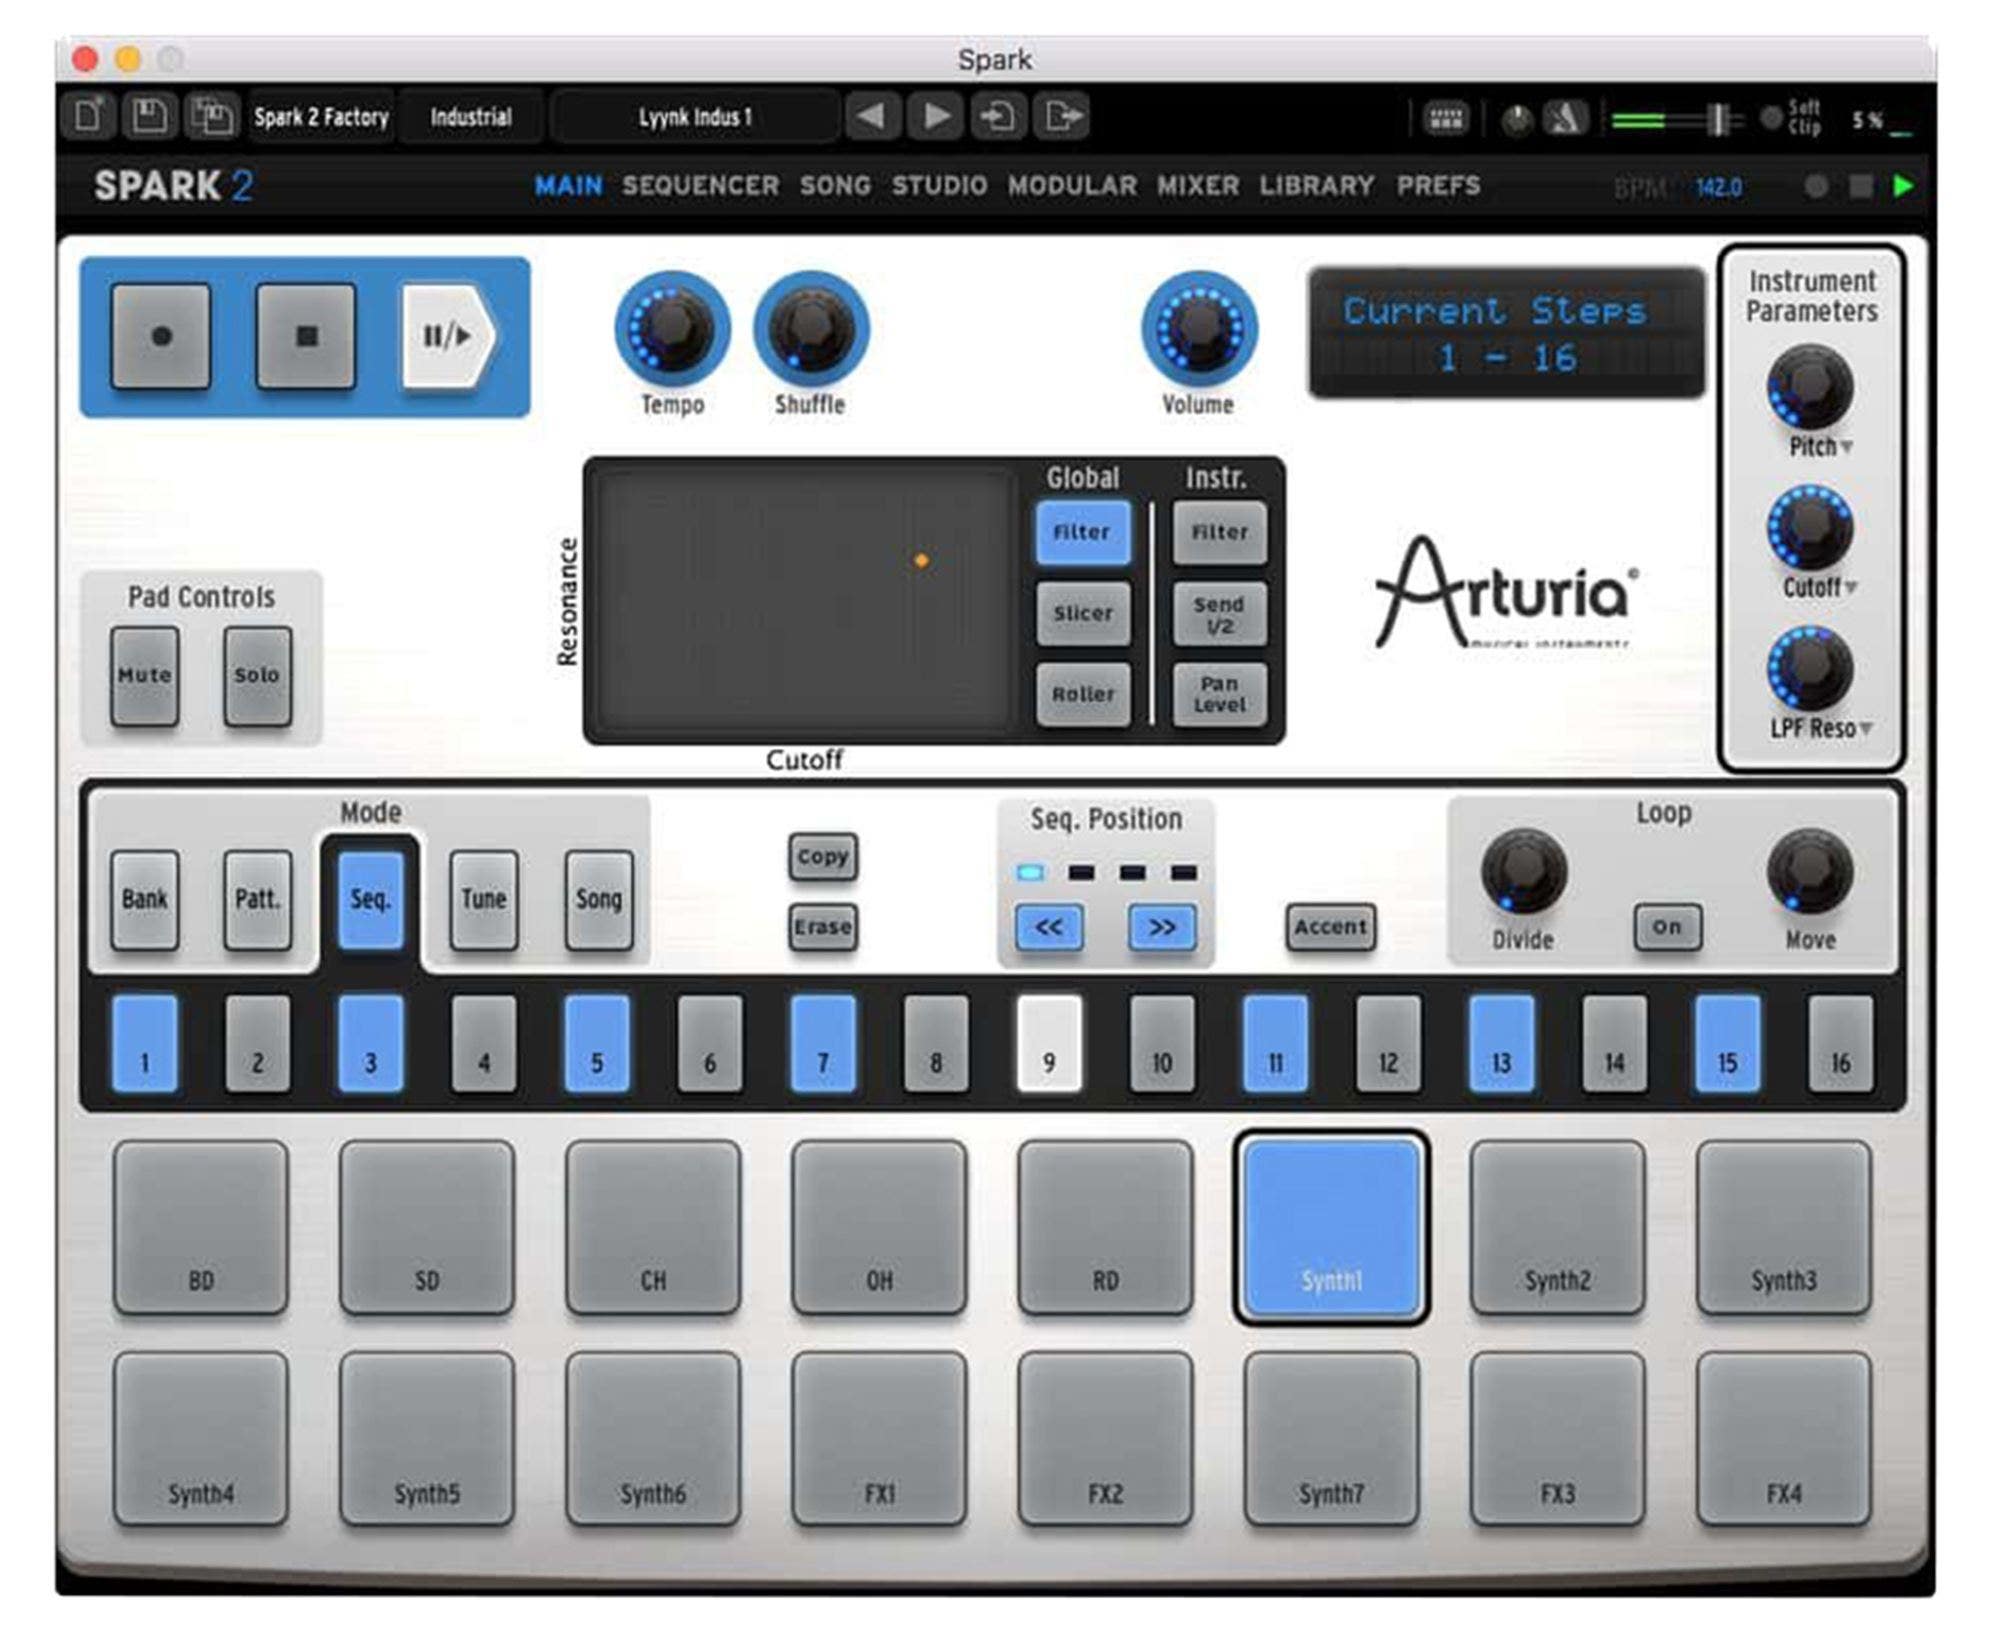Screen dimensions: 2000x1628
Task: Click the top bar square Stop icon
Action: [1861, 186]
